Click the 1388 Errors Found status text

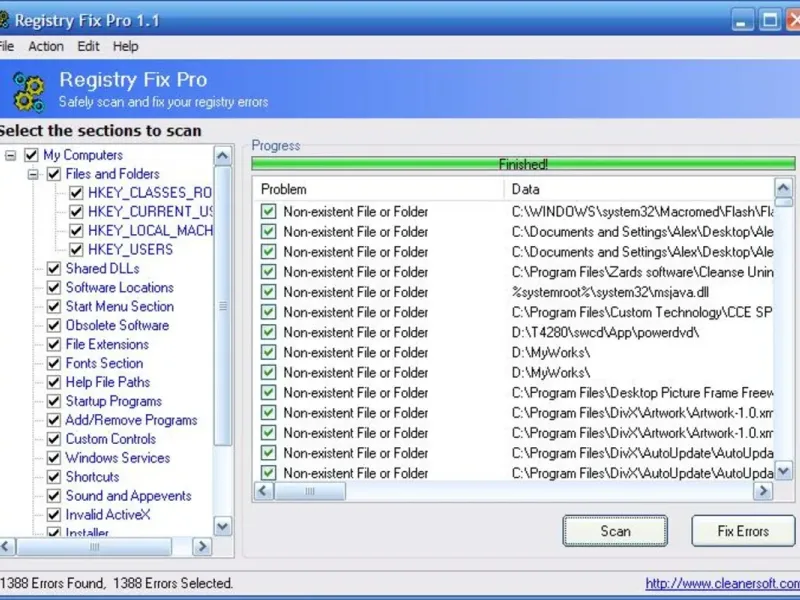[53, 583]
